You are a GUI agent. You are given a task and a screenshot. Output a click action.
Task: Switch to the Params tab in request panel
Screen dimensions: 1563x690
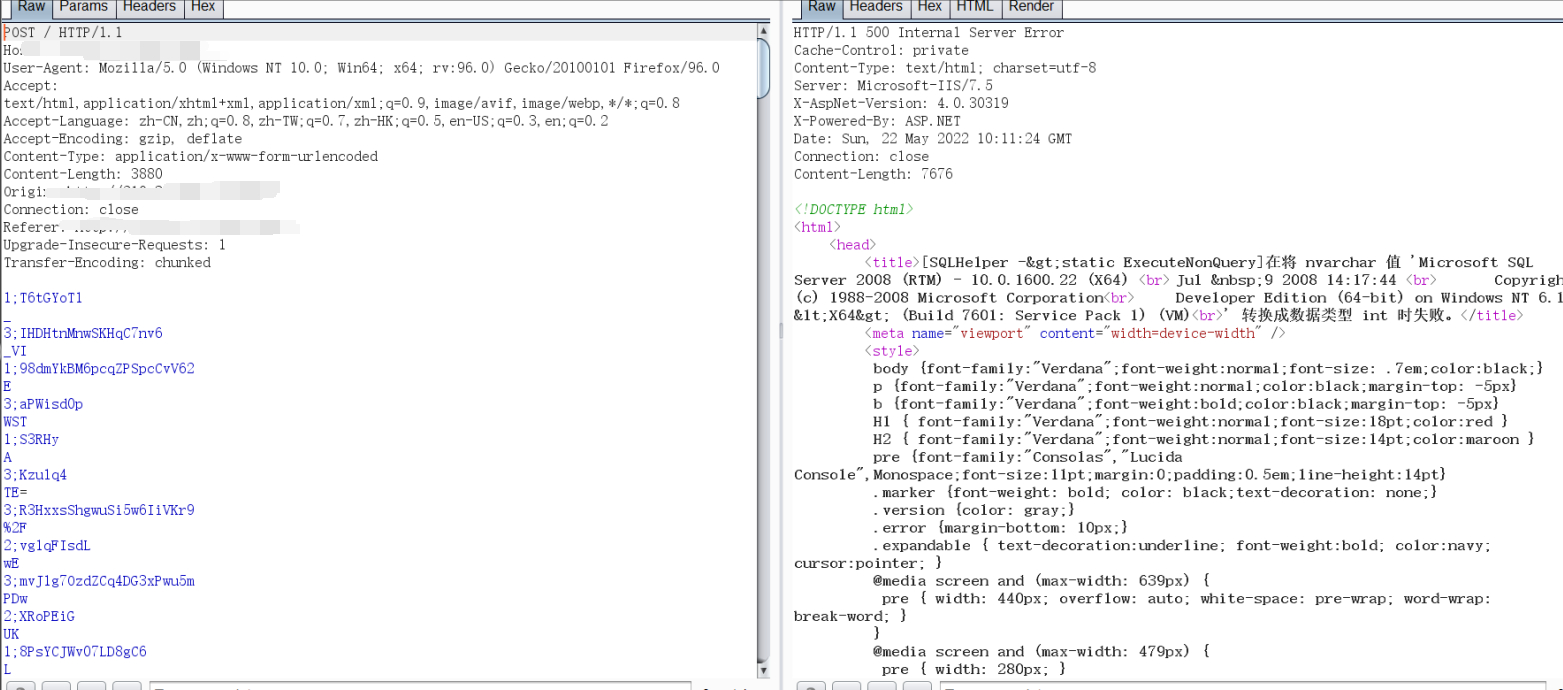pos(83,7)
